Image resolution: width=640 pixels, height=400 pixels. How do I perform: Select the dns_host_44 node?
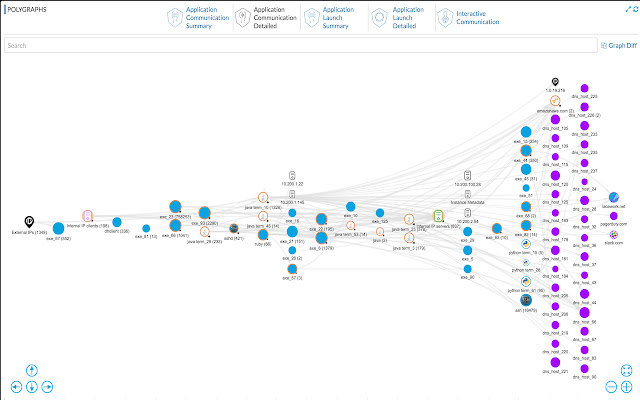pos(584,294)
